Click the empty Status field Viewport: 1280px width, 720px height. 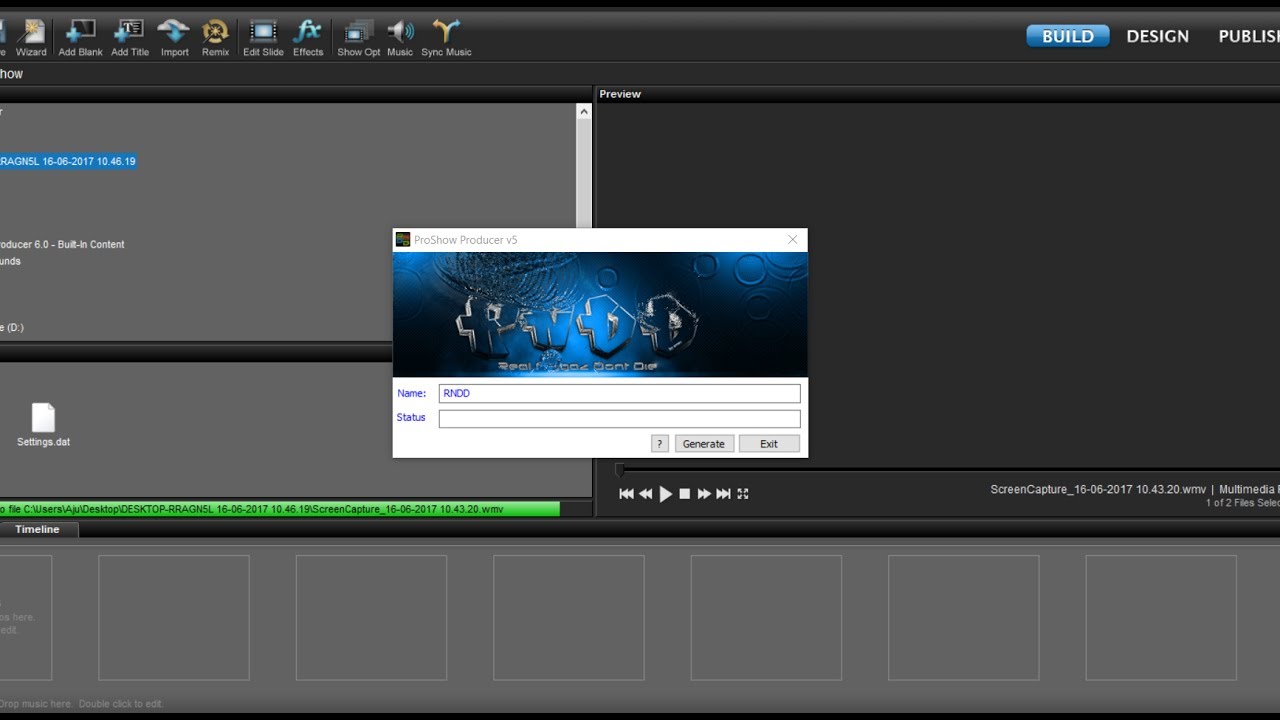(x=619, y=419)
